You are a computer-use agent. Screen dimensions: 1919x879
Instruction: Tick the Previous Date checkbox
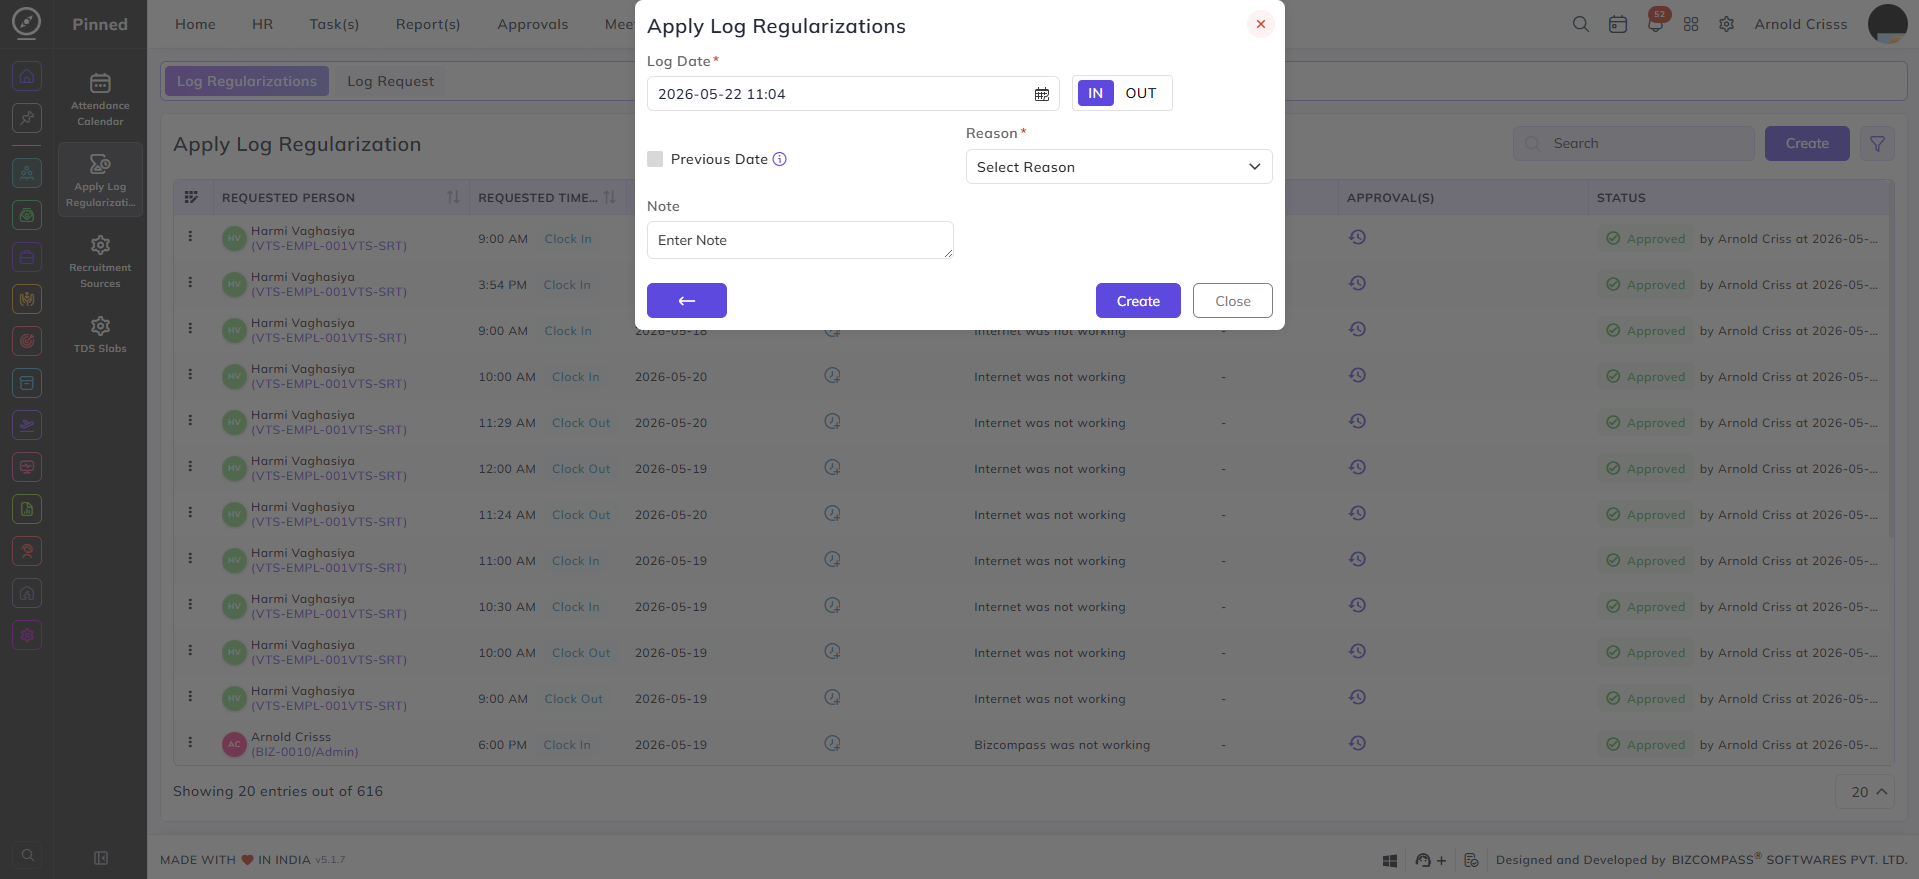coord(655,159)
